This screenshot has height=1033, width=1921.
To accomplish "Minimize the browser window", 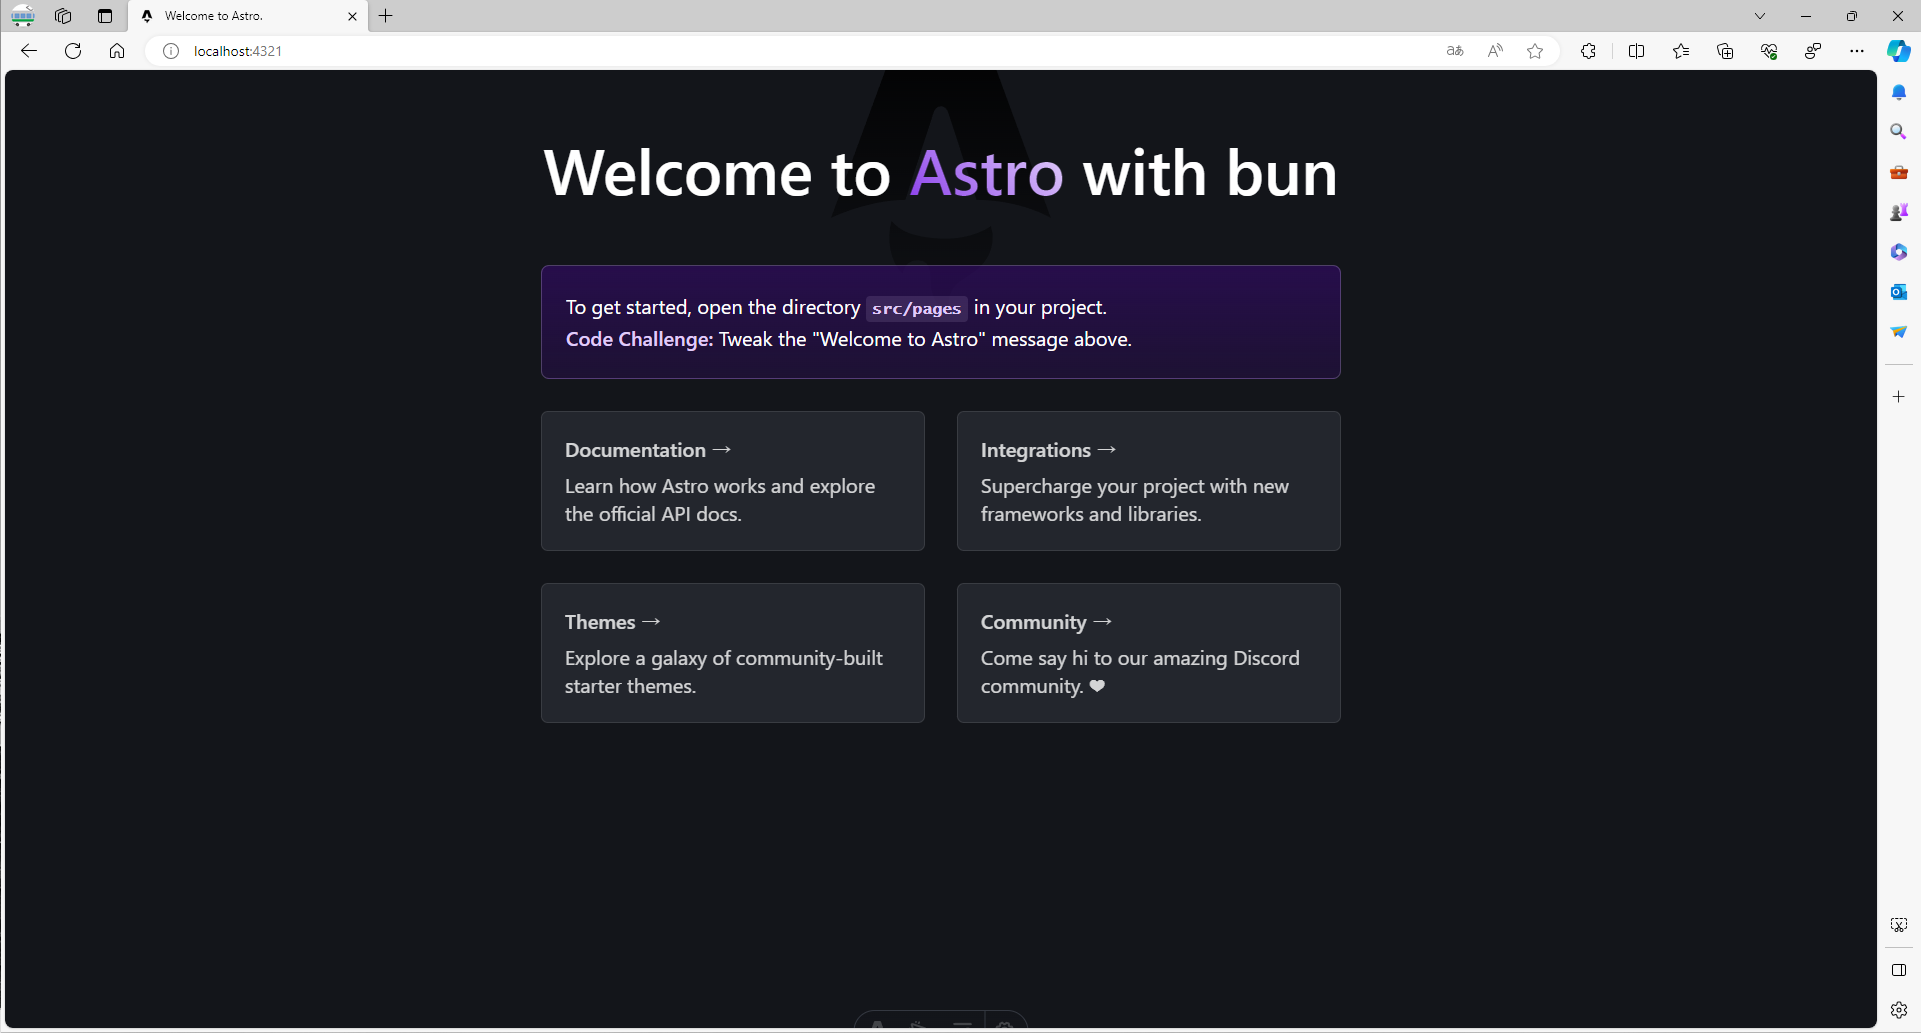I will pyautogui.click(x=1806, y=16).
